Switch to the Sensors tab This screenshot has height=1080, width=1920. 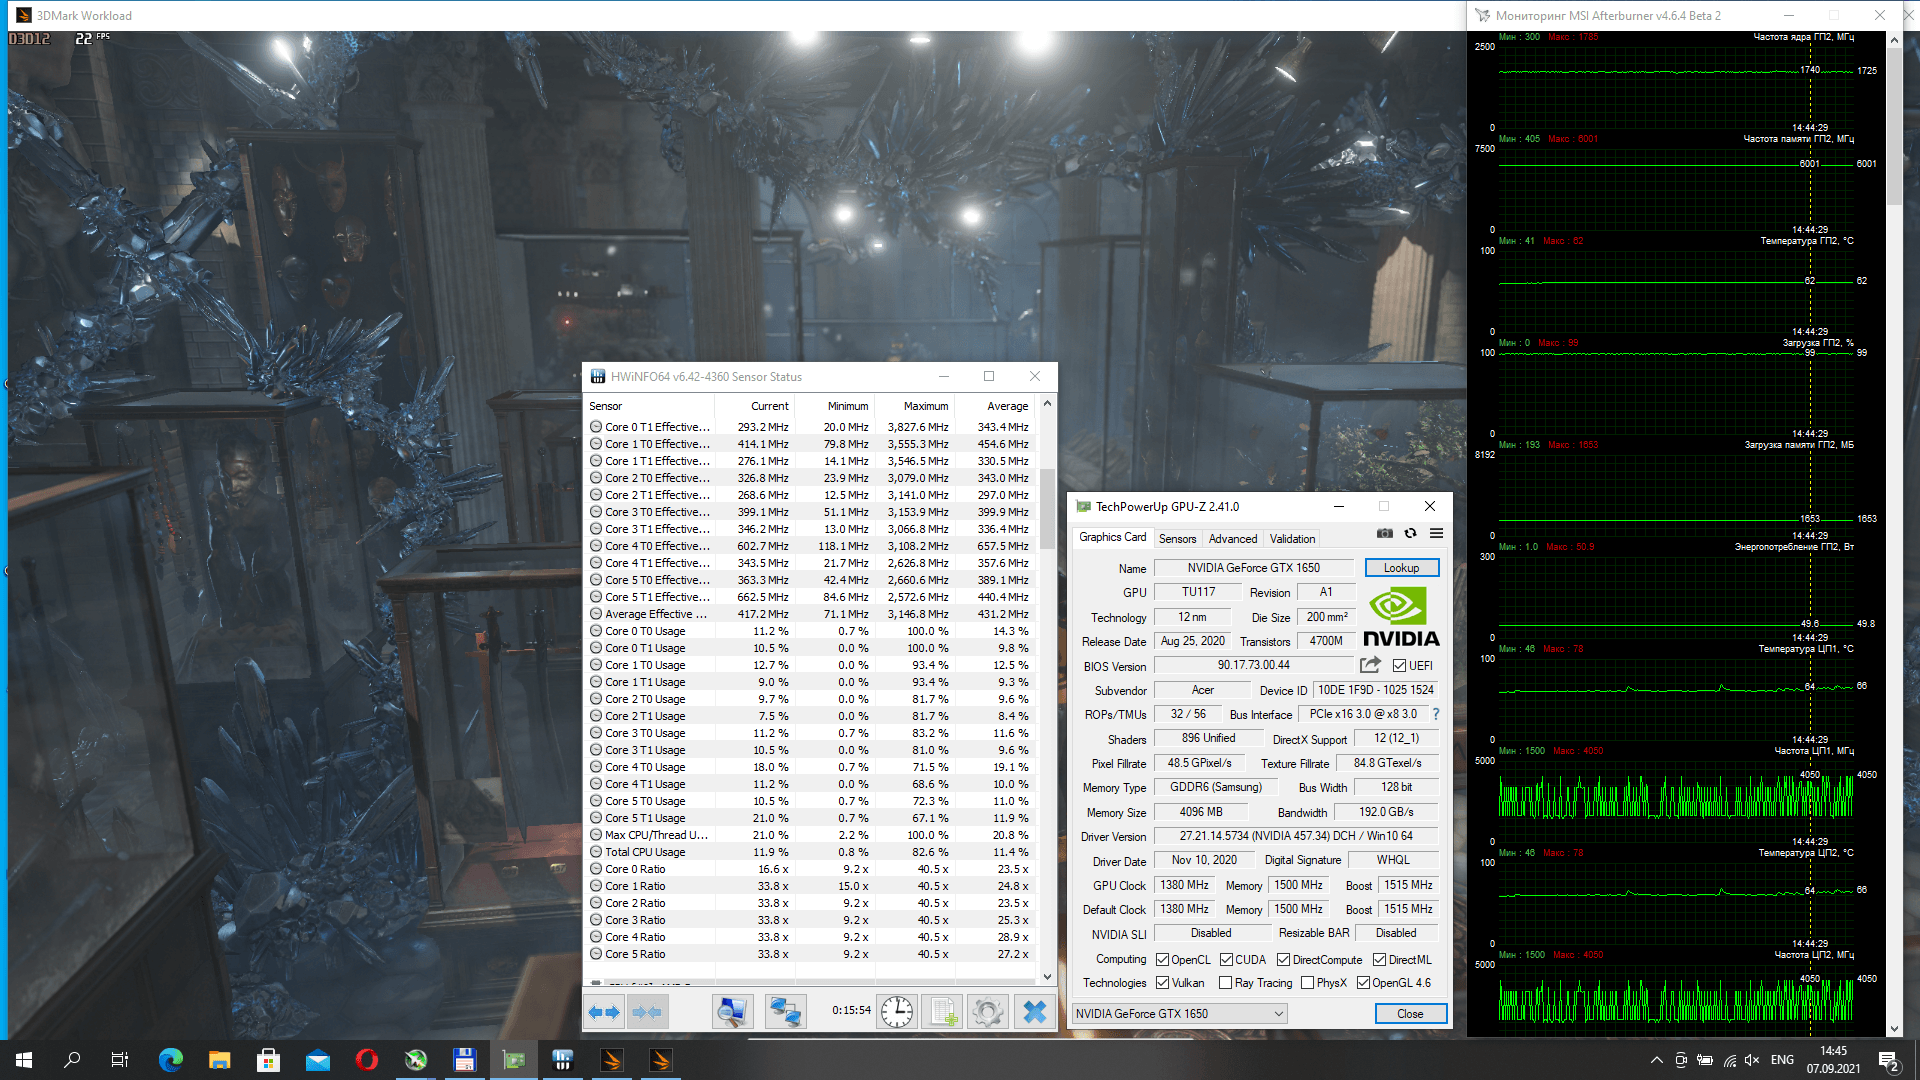(x=1177, y=538)
